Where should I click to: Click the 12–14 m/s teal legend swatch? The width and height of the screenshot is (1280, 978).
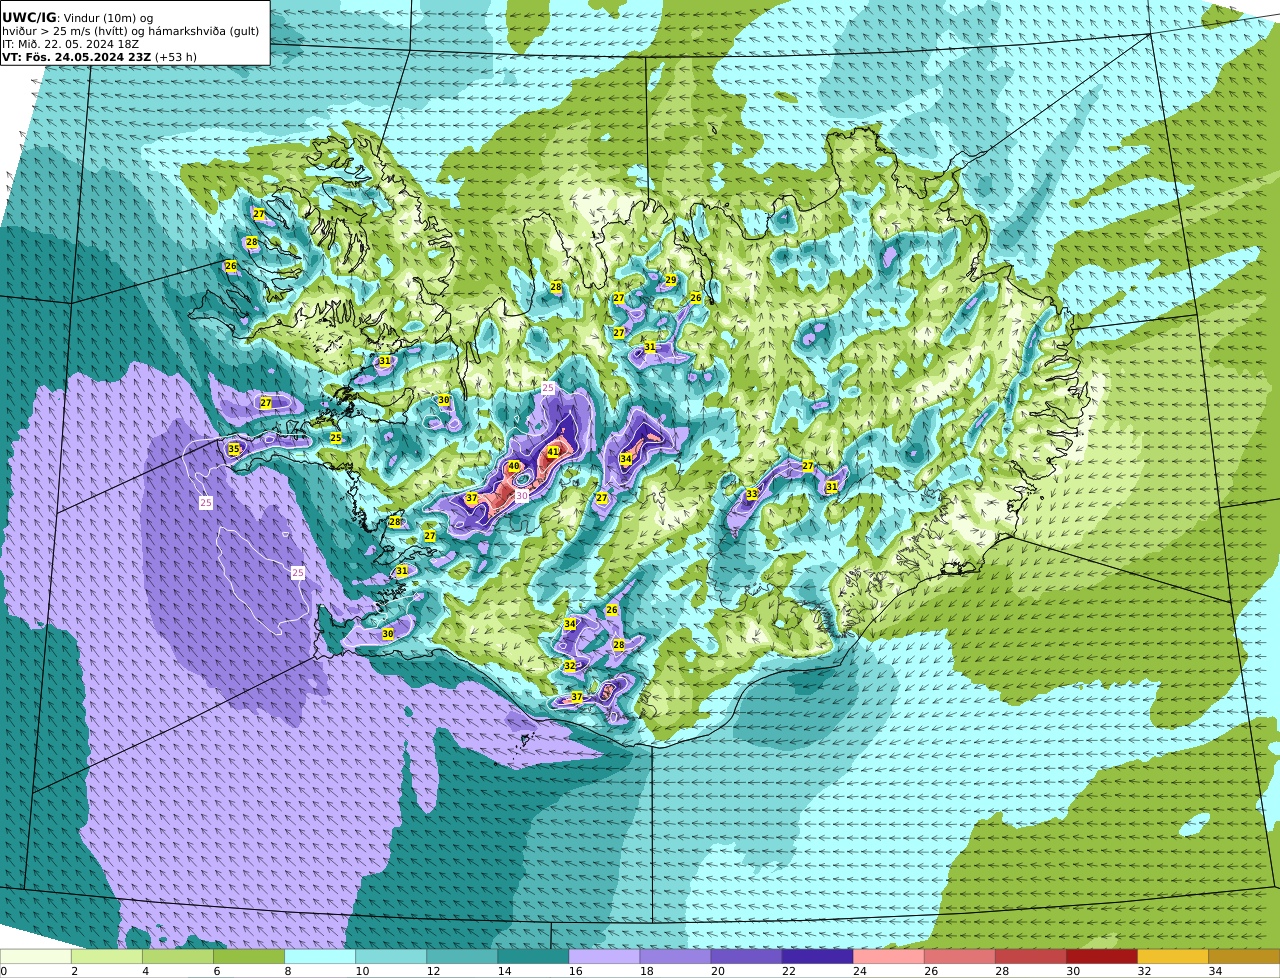pos(461,956)
